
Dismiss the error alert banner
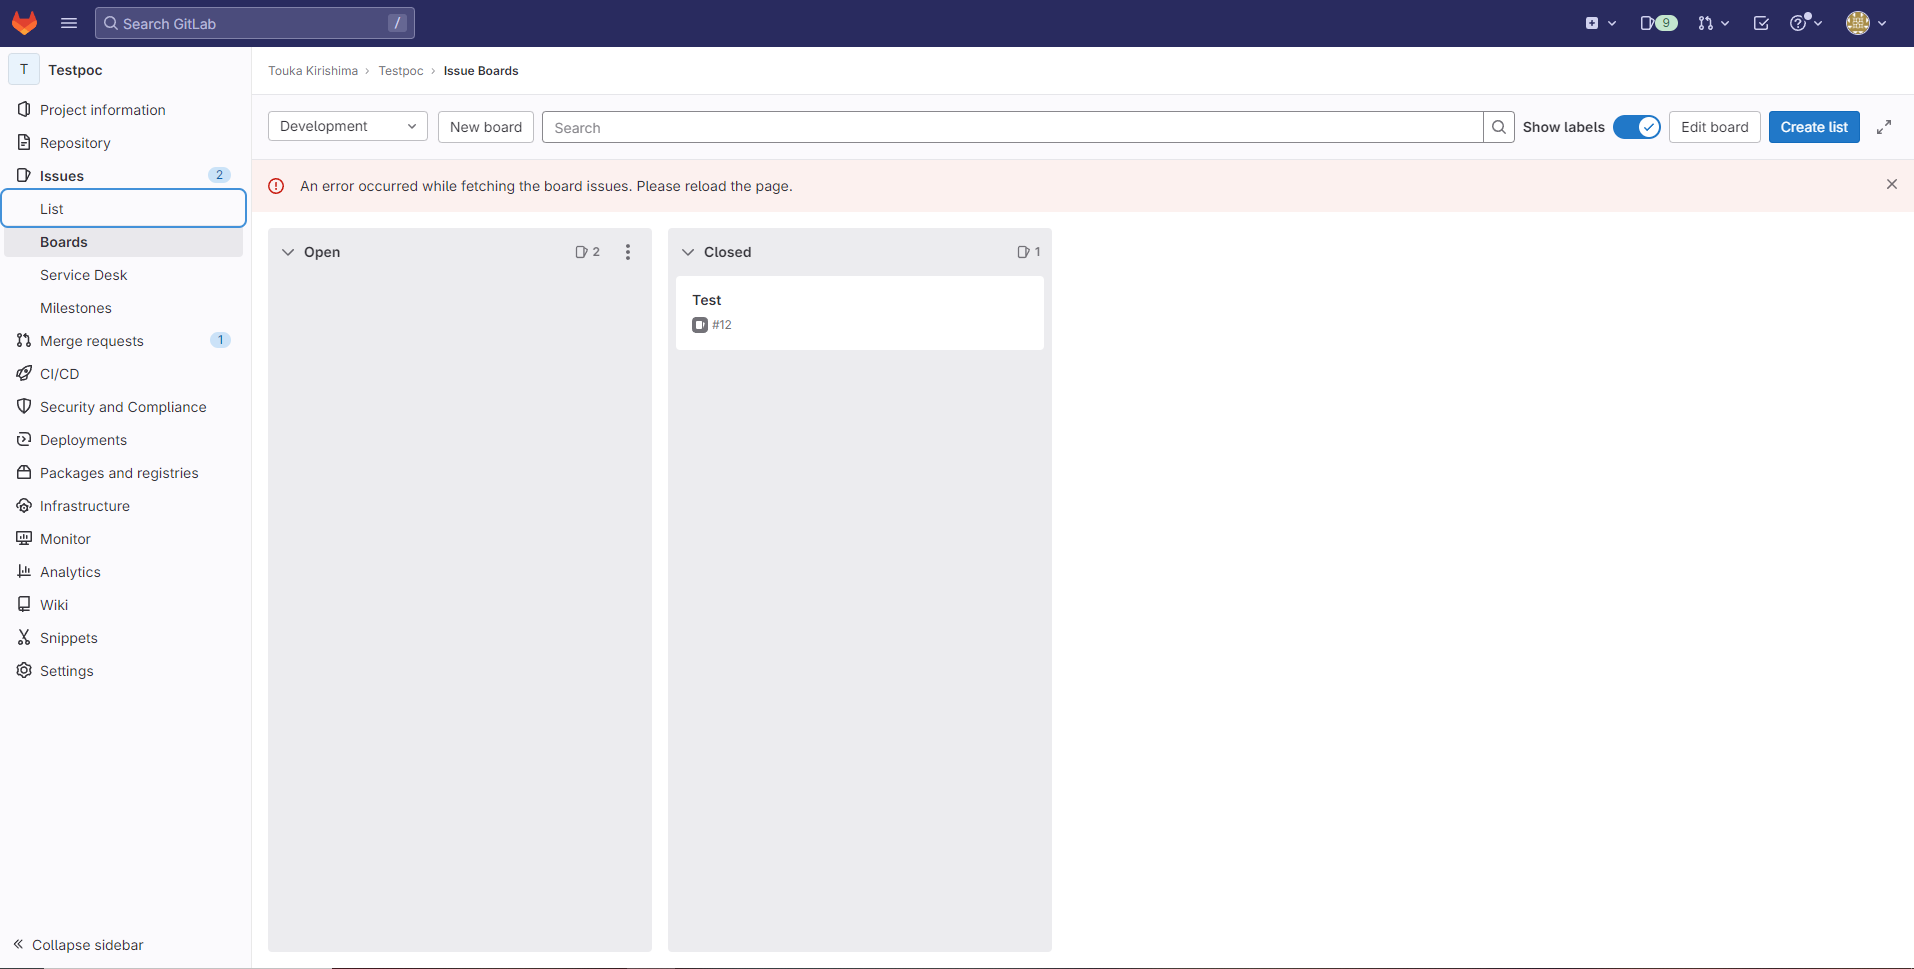pos(1891,184)
